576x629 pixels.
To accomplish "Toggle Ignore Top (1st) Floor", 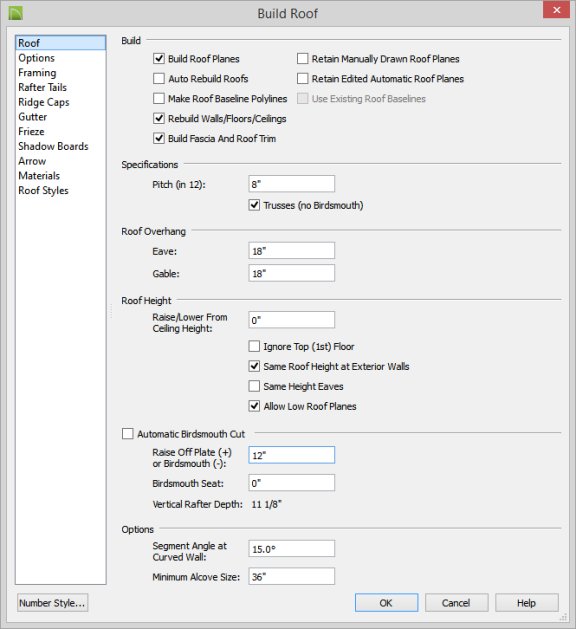I will coord(254,346).
